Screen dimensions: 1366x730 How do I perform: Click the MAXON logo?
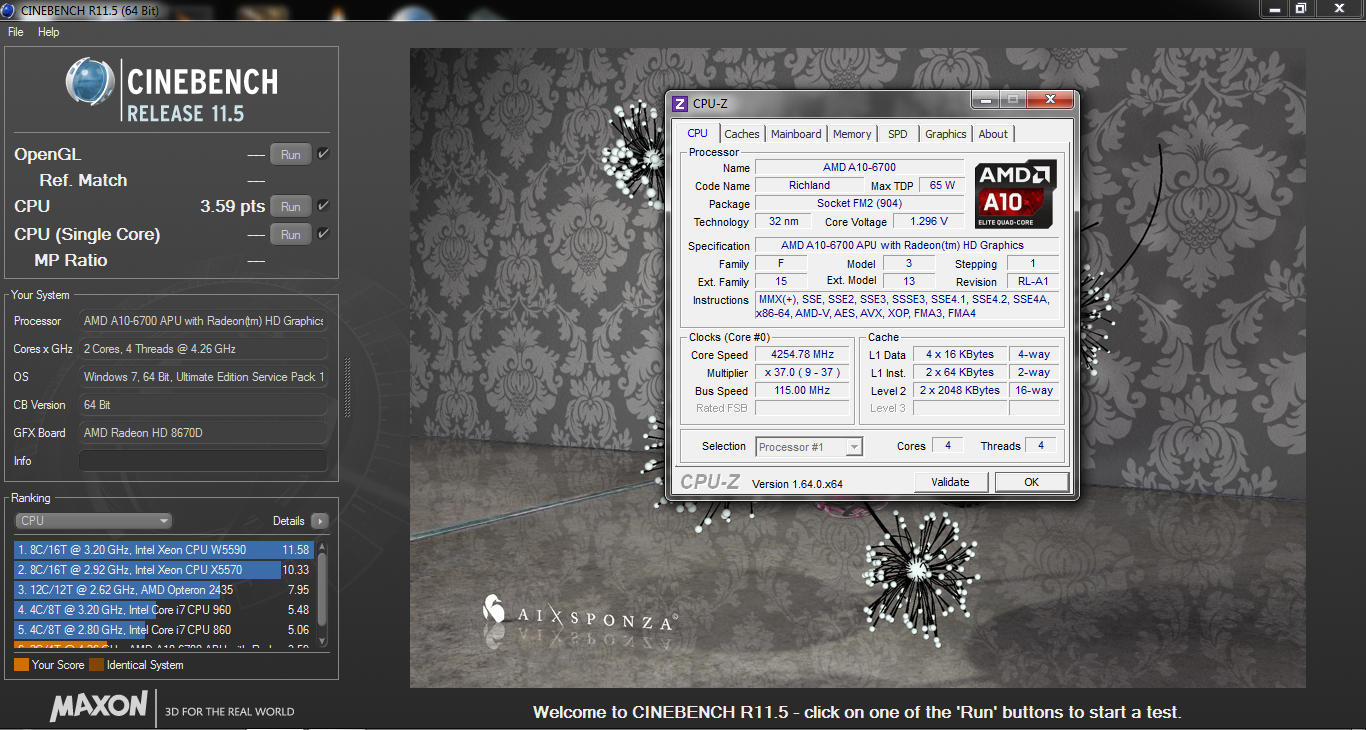click(x=99, y=706)
